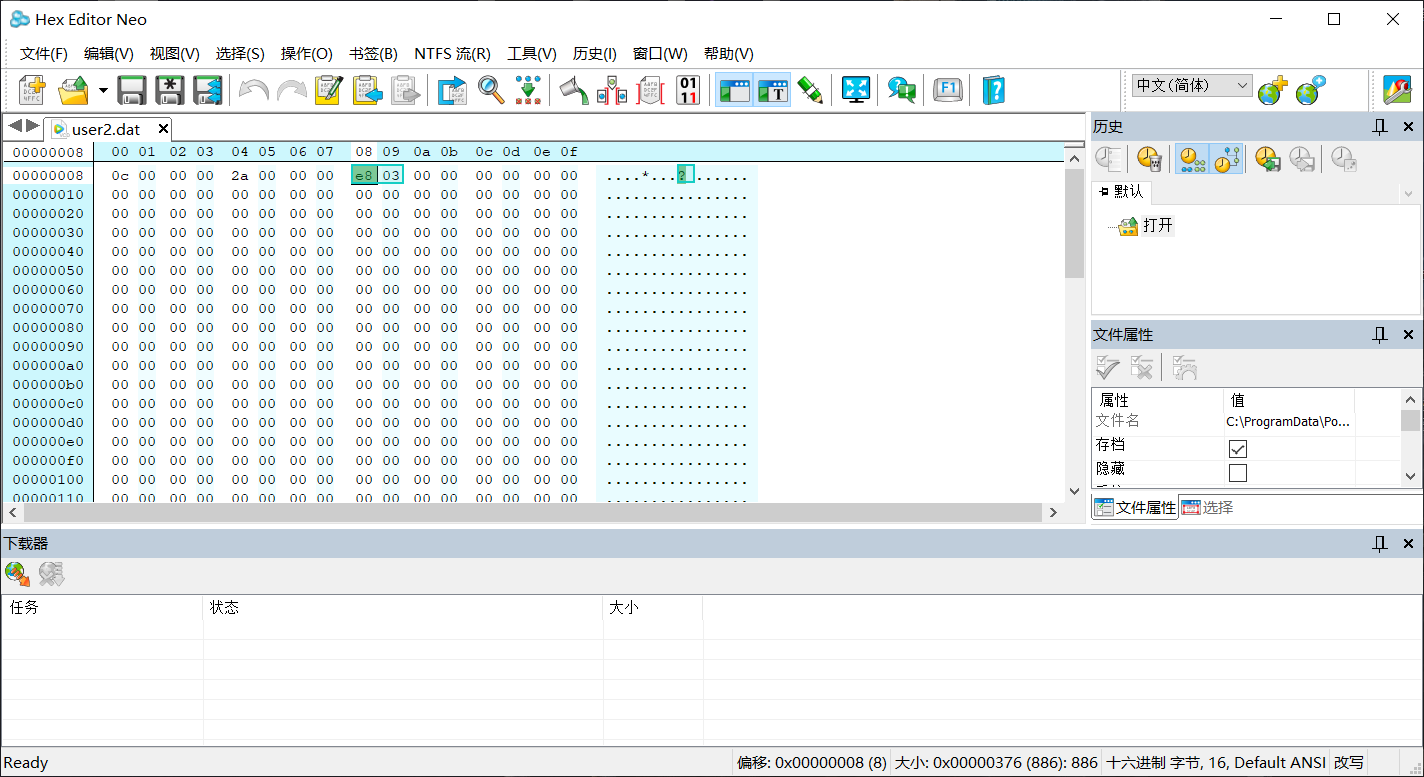Click the clipboard with blue arrow icon

click(367, 90)
